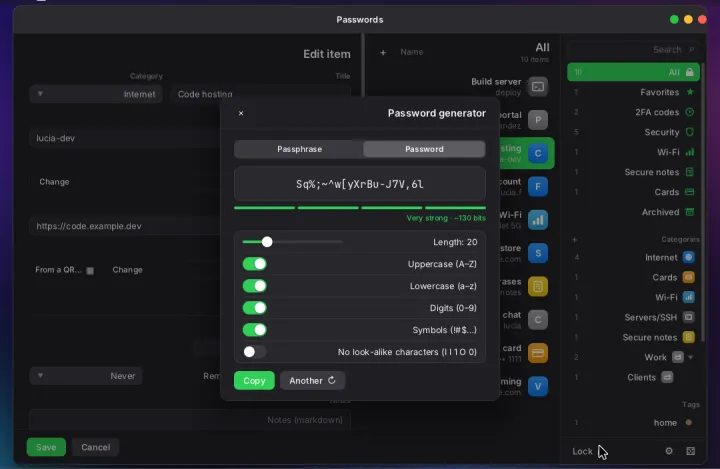This screenshot has width=720, height=469.
Task: Open settings gear icon
Action: 669,451
